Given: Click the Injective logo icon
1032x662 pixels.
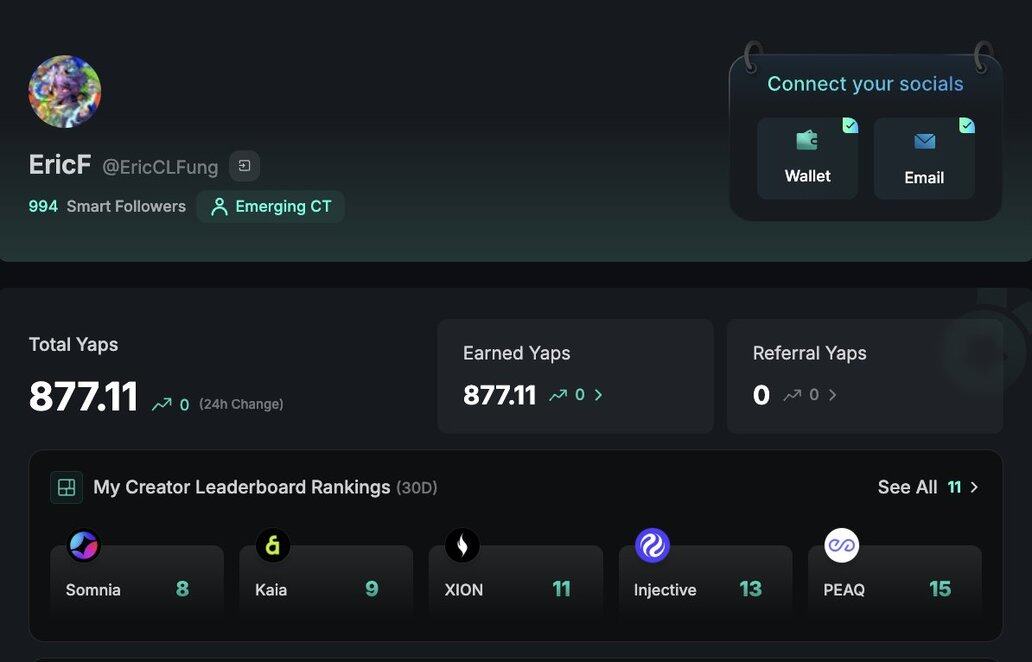Looking at the screenshot, I should click(652, 546).
